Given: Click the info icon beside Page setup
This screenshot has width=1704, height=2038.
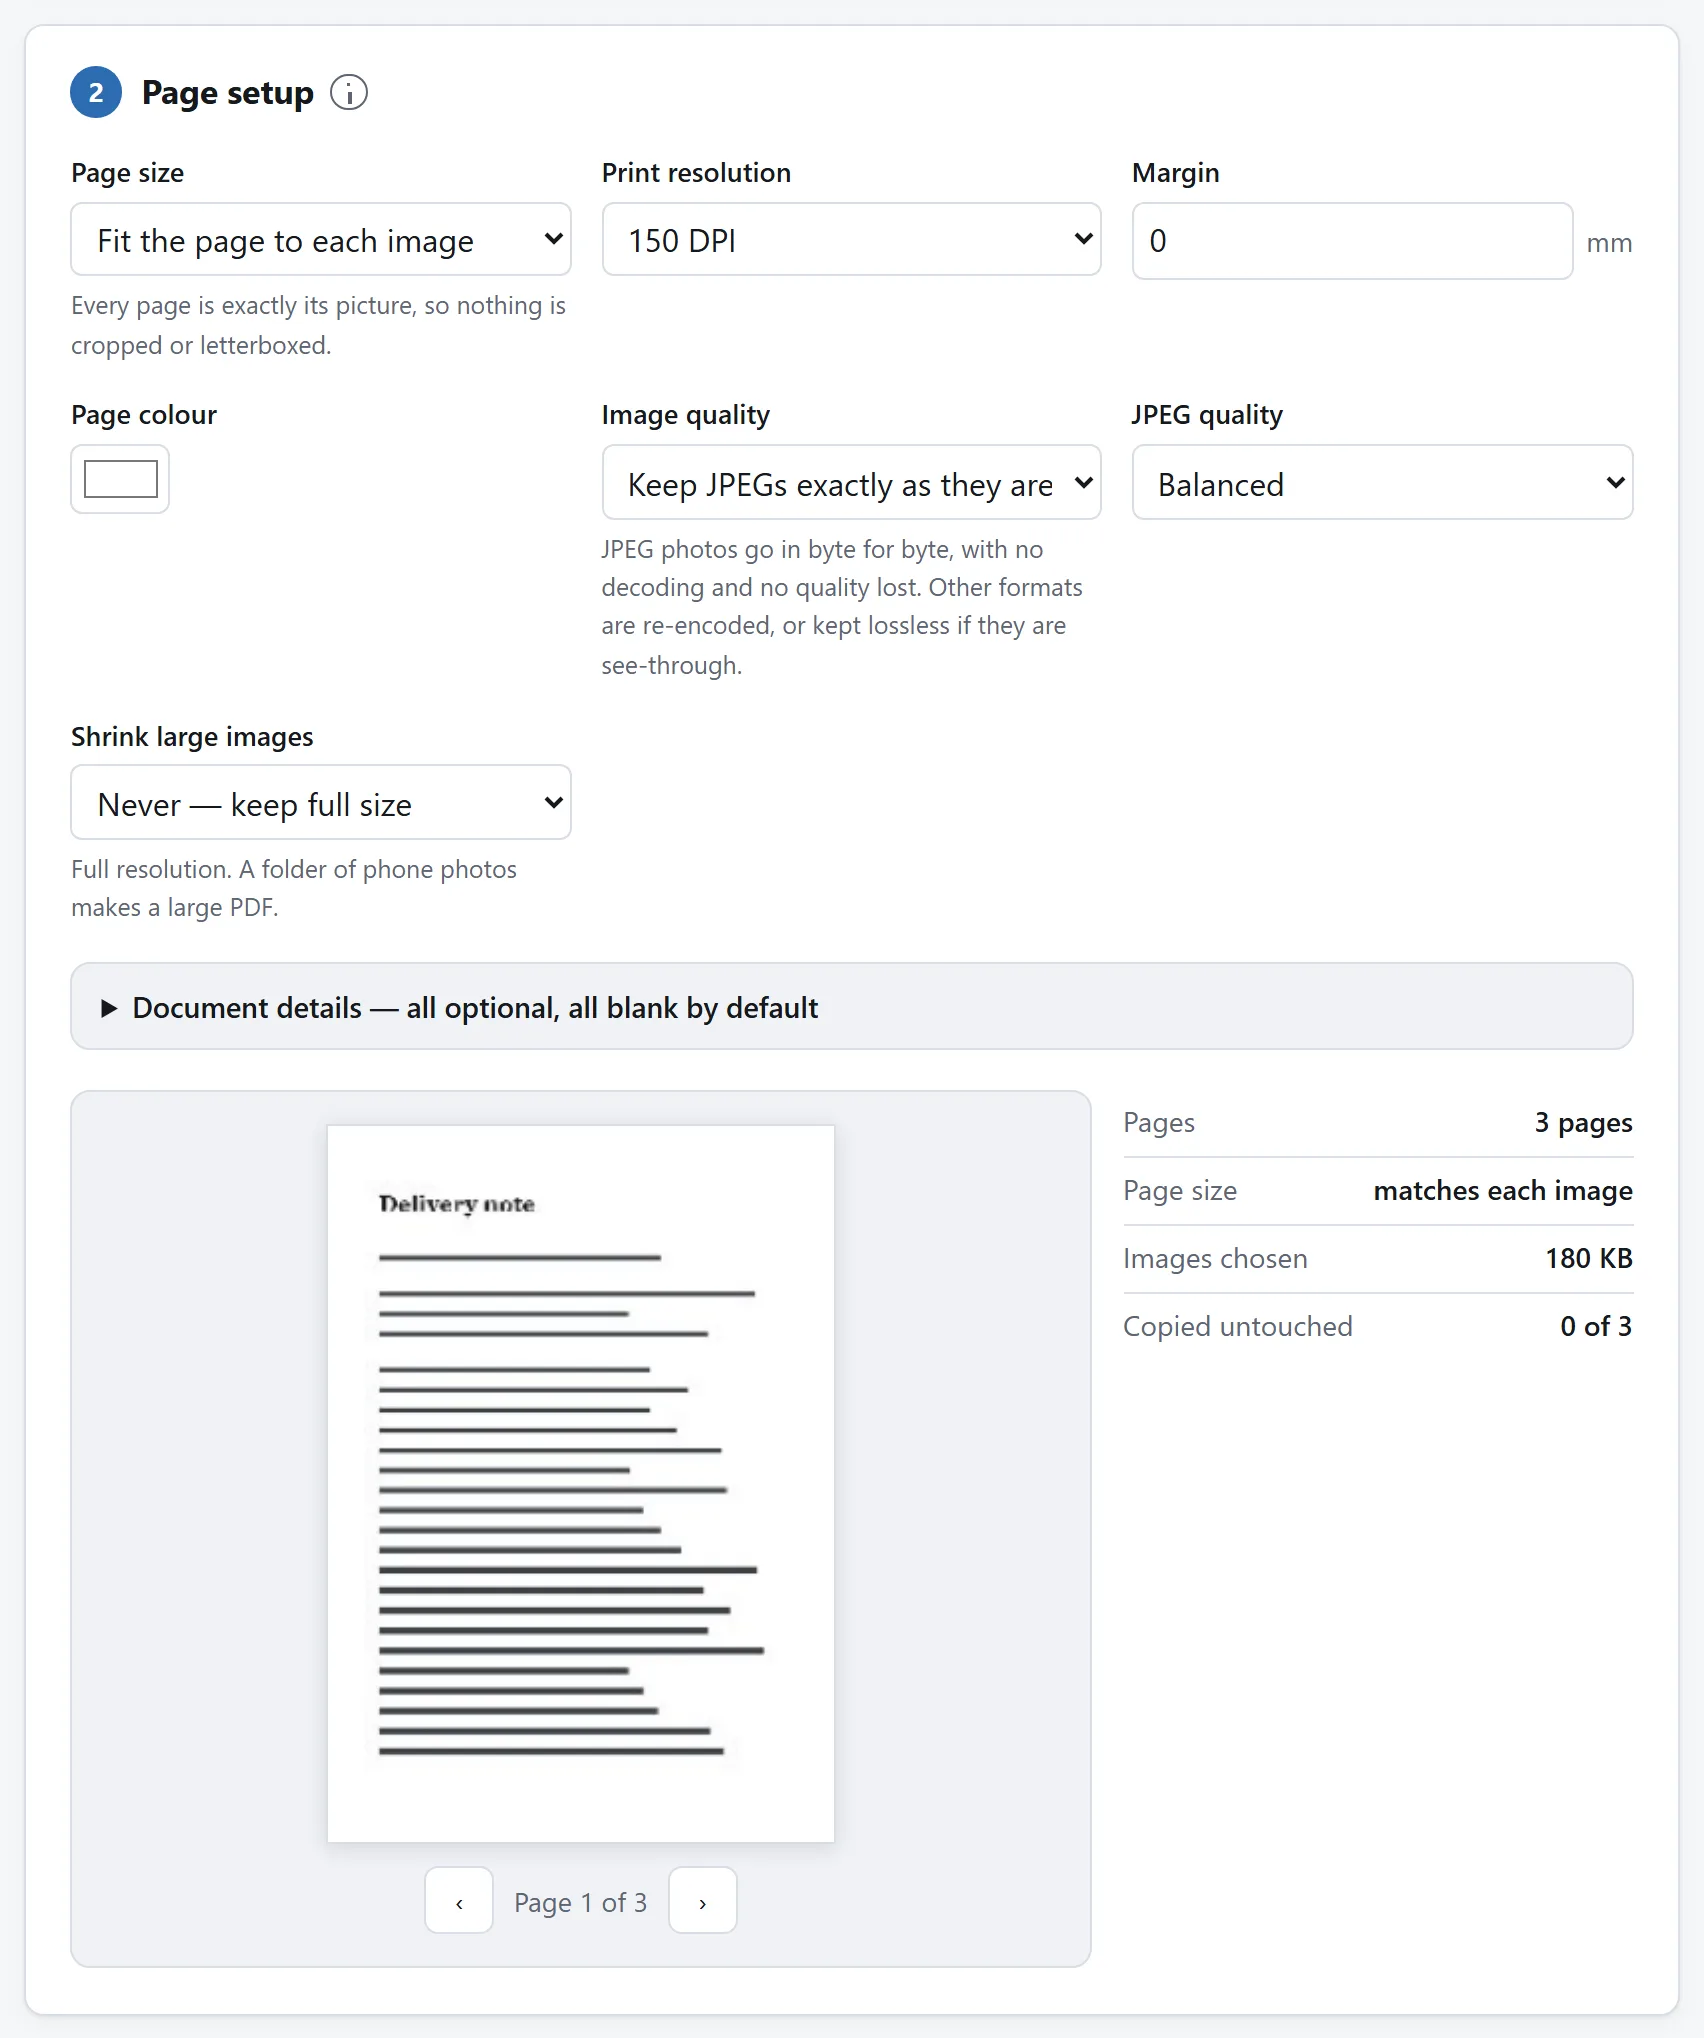Looking at the screenshot, I should 349,93.
